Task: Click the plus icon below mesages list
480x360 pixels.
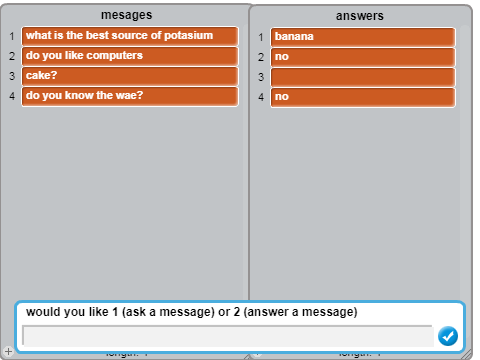Action: (x=8, y=351)
